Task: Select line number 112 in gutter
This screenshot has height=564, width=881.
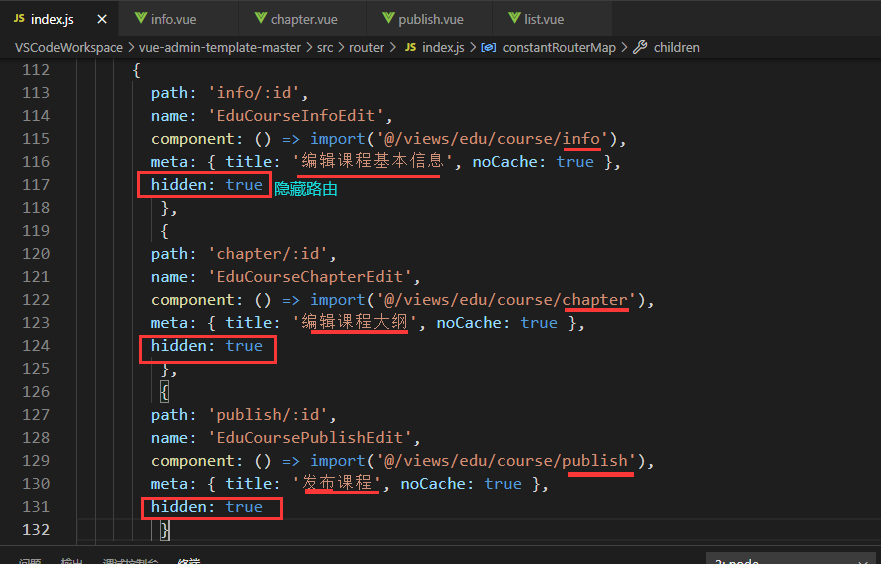Action: click(x=36, y=70)
